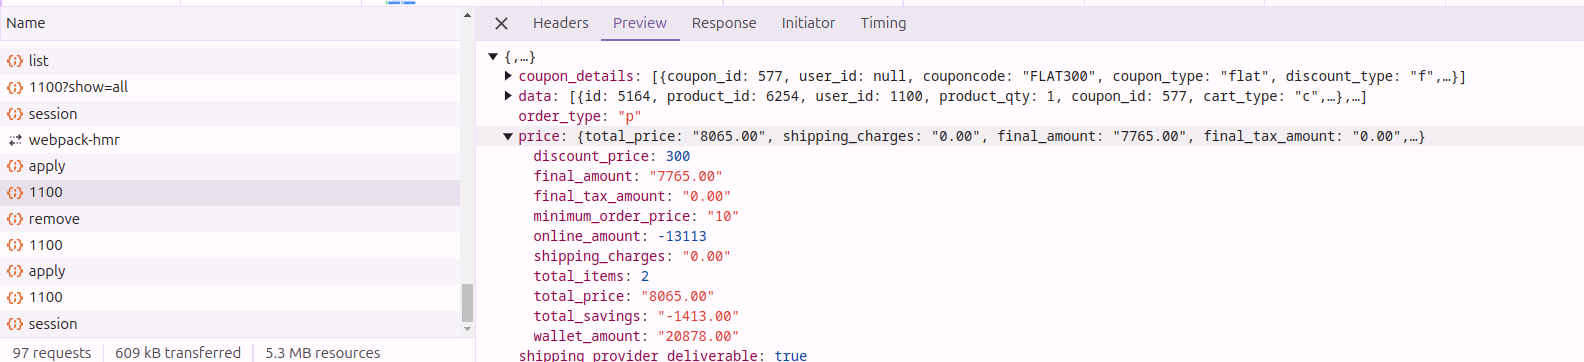Switch to the Response tab
The image size is (1584, 362).
pos(724,23)
